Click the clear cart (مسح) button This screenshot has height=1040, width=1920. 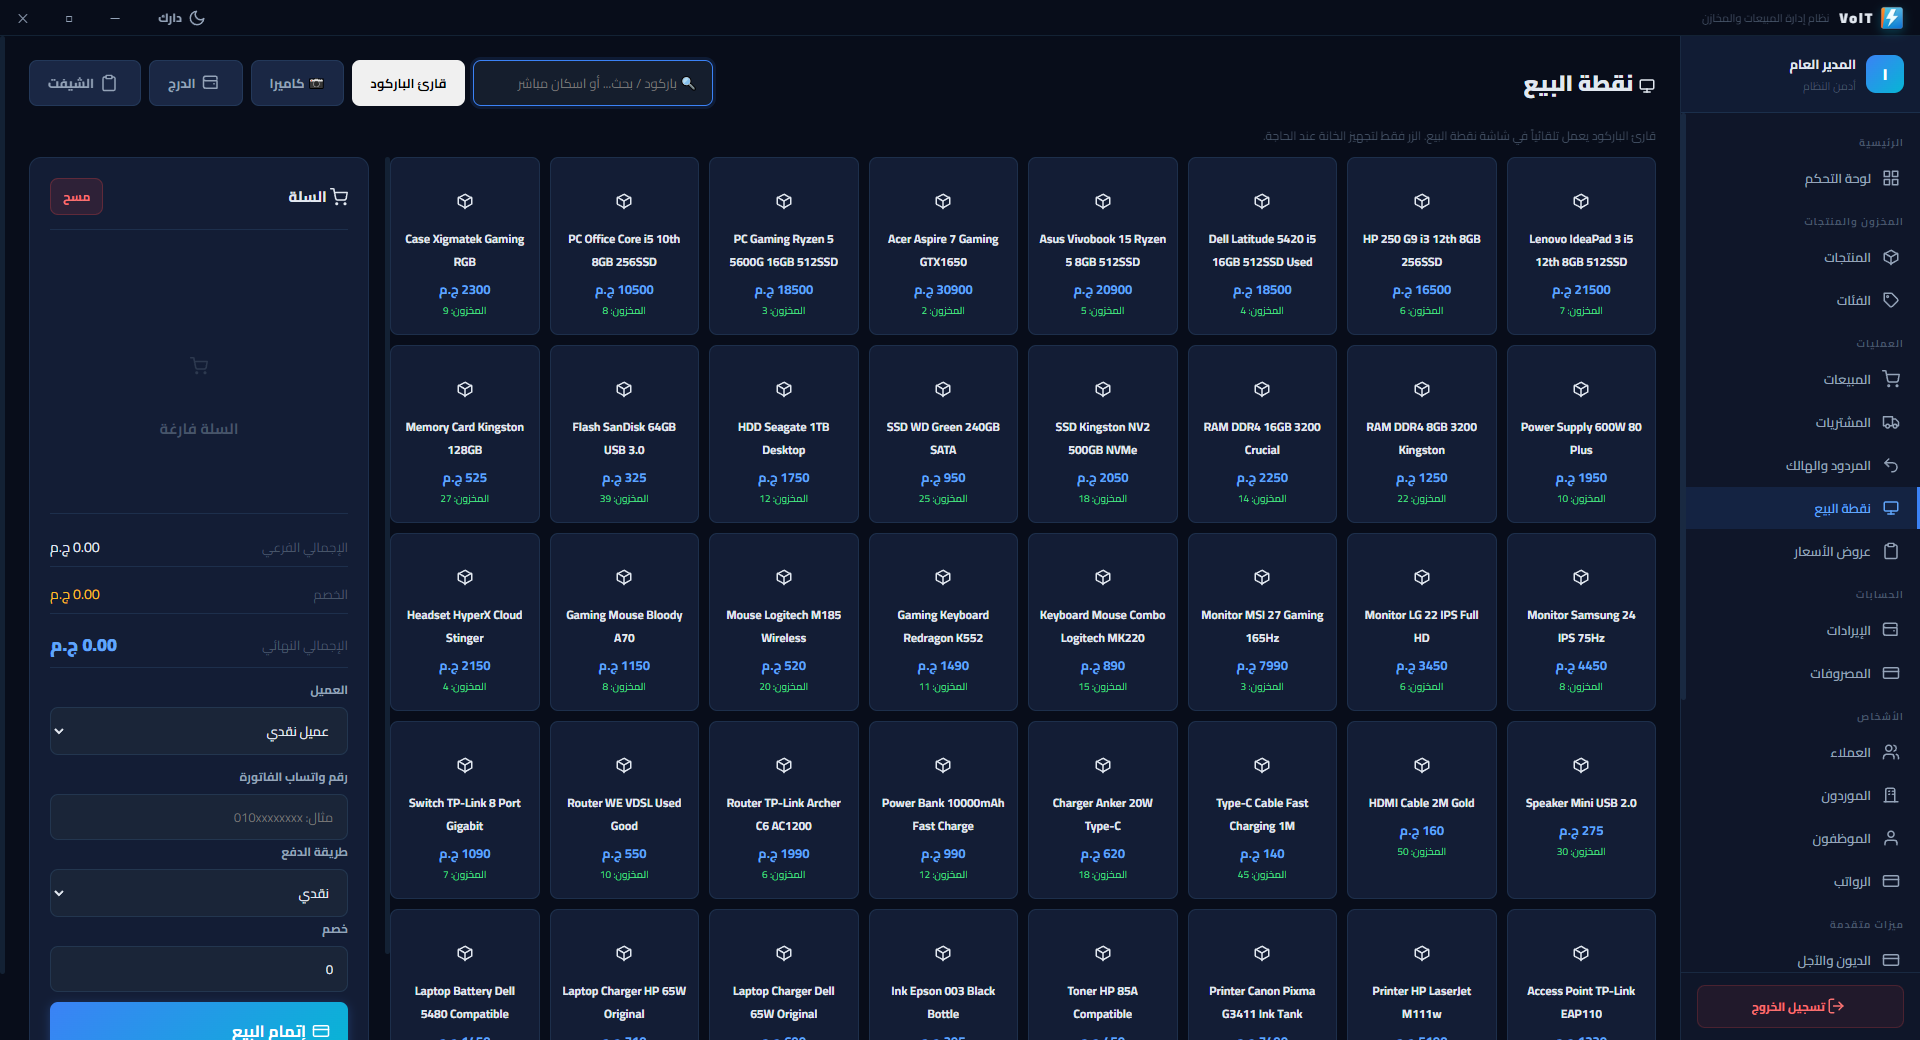point(76,197)
